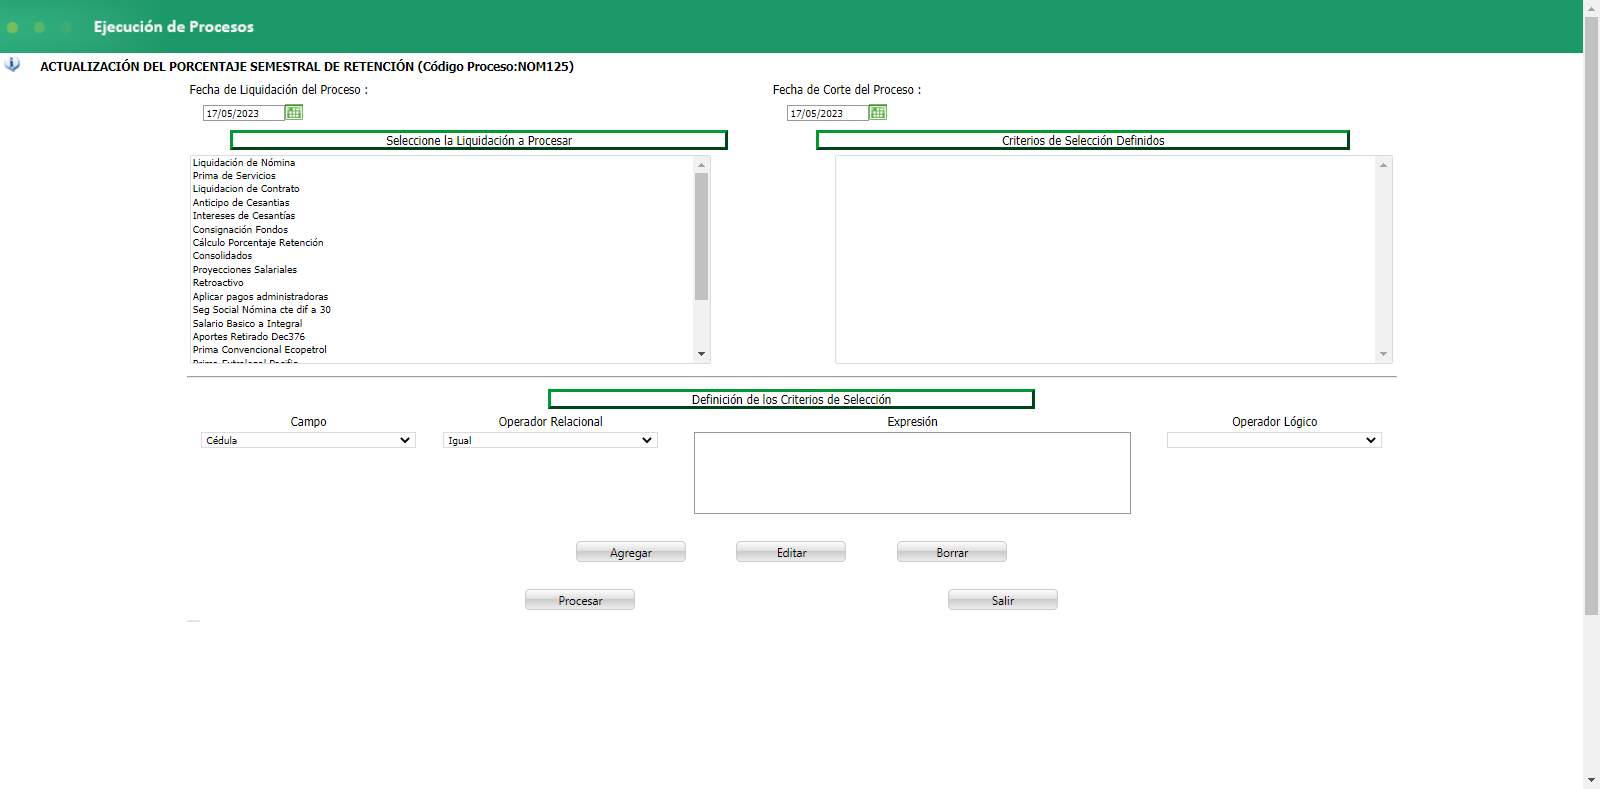Run the process with Procesar
Image resolution: width=1600 pixels, height=789 pixels.
pos(580,600)
